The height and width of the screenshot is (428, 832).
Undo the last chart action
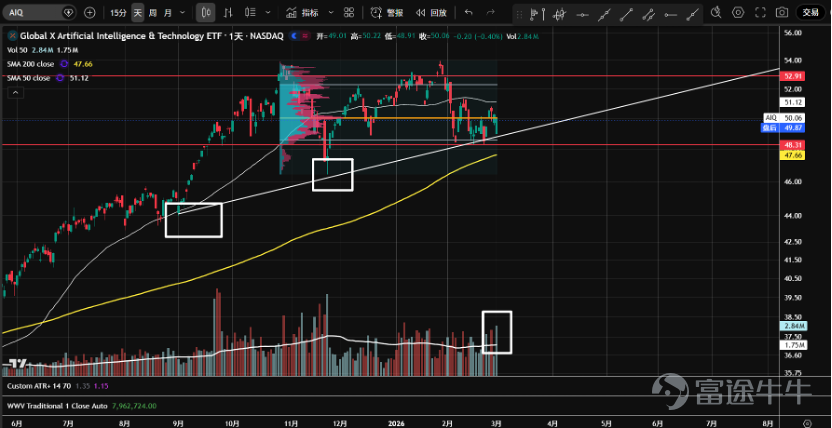pyautogui.click(x=468, y=12)
